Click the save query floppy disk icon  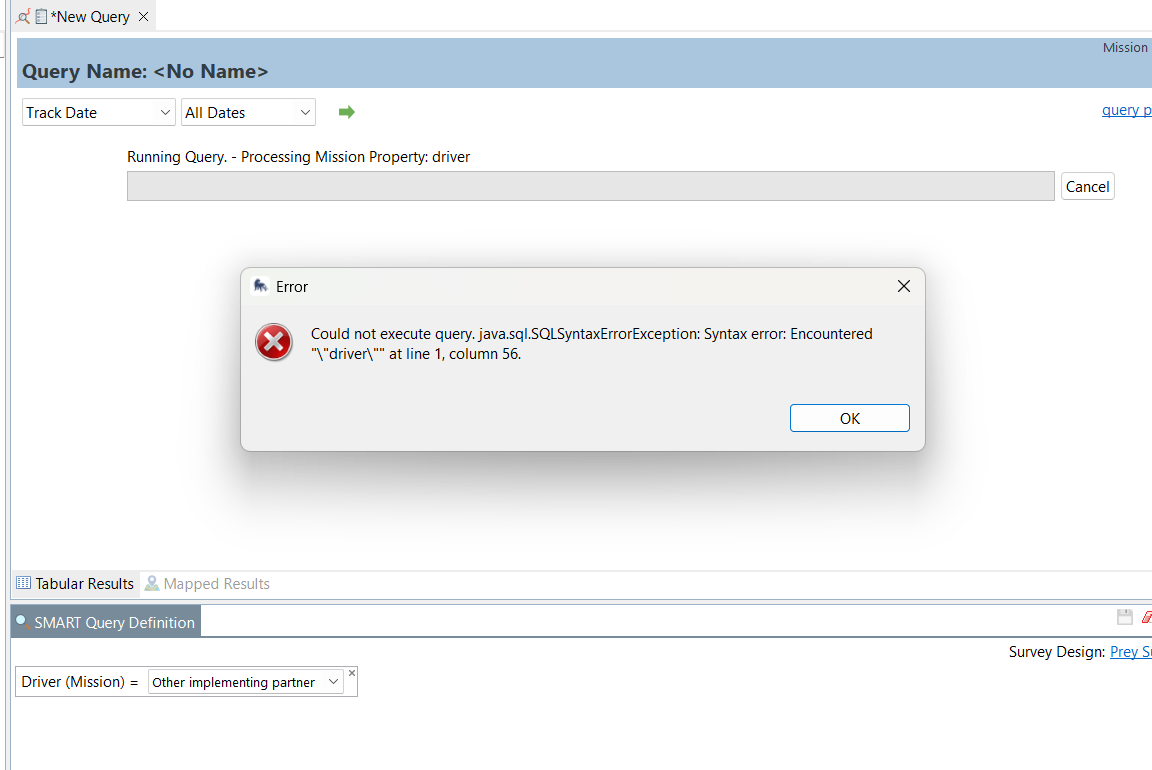pyautogui.click(x=1124, y=617)
